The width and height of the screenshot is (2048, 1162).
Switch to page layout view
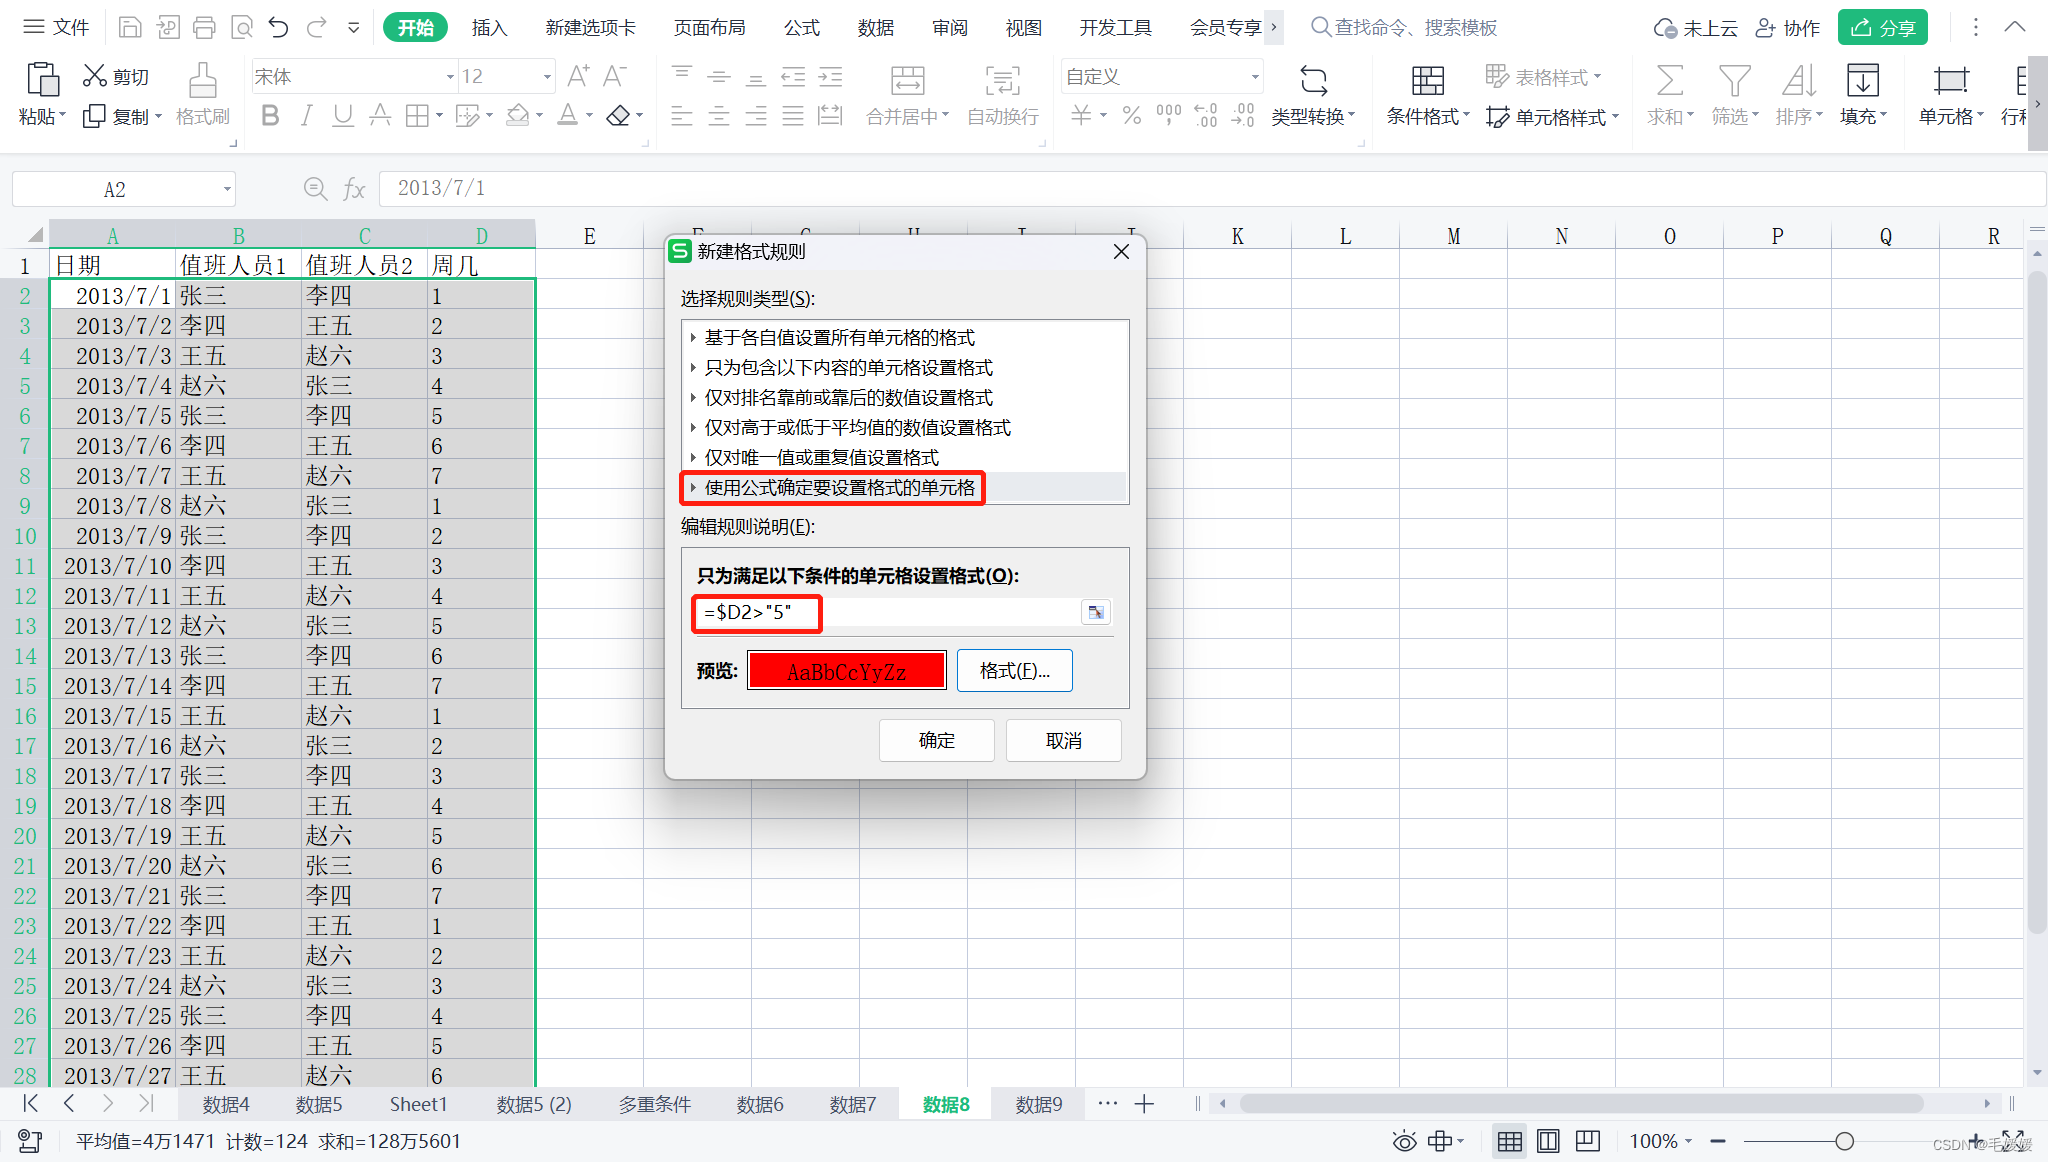pyautogui.click(x=1548, y=1141)
